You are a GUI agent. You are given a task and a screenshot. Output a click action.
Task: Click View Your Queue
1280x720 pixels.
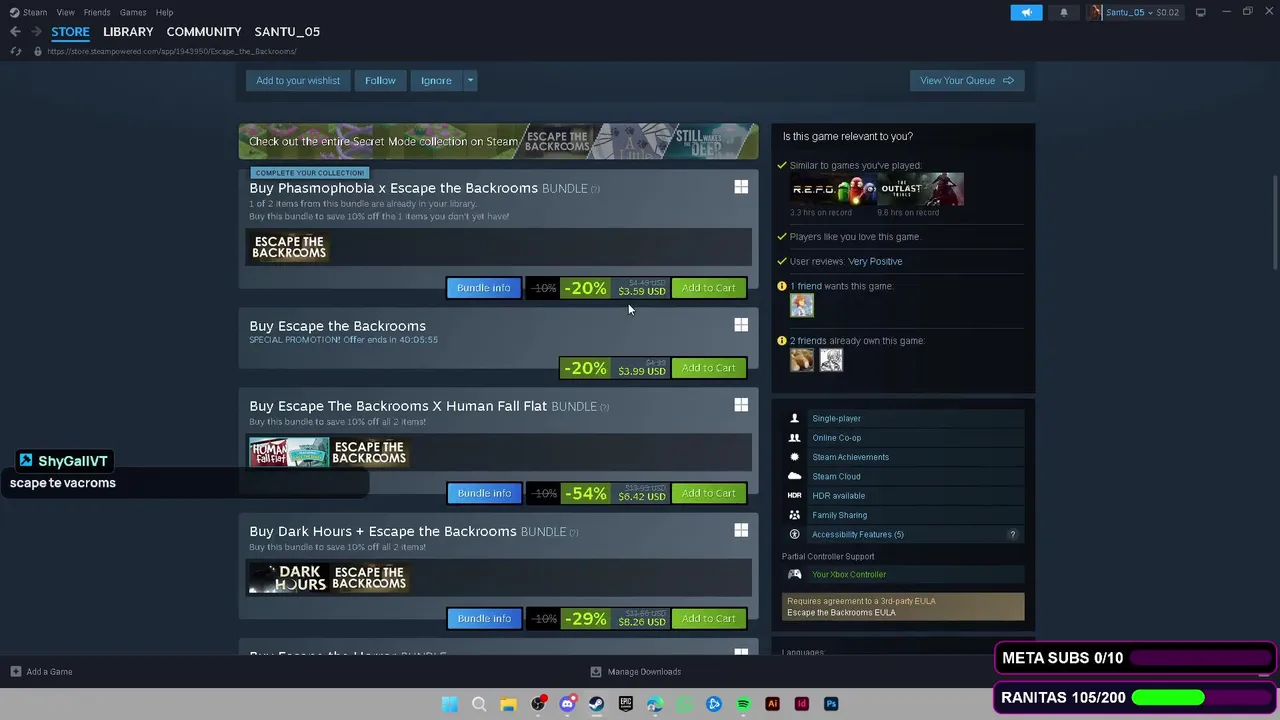967,81
